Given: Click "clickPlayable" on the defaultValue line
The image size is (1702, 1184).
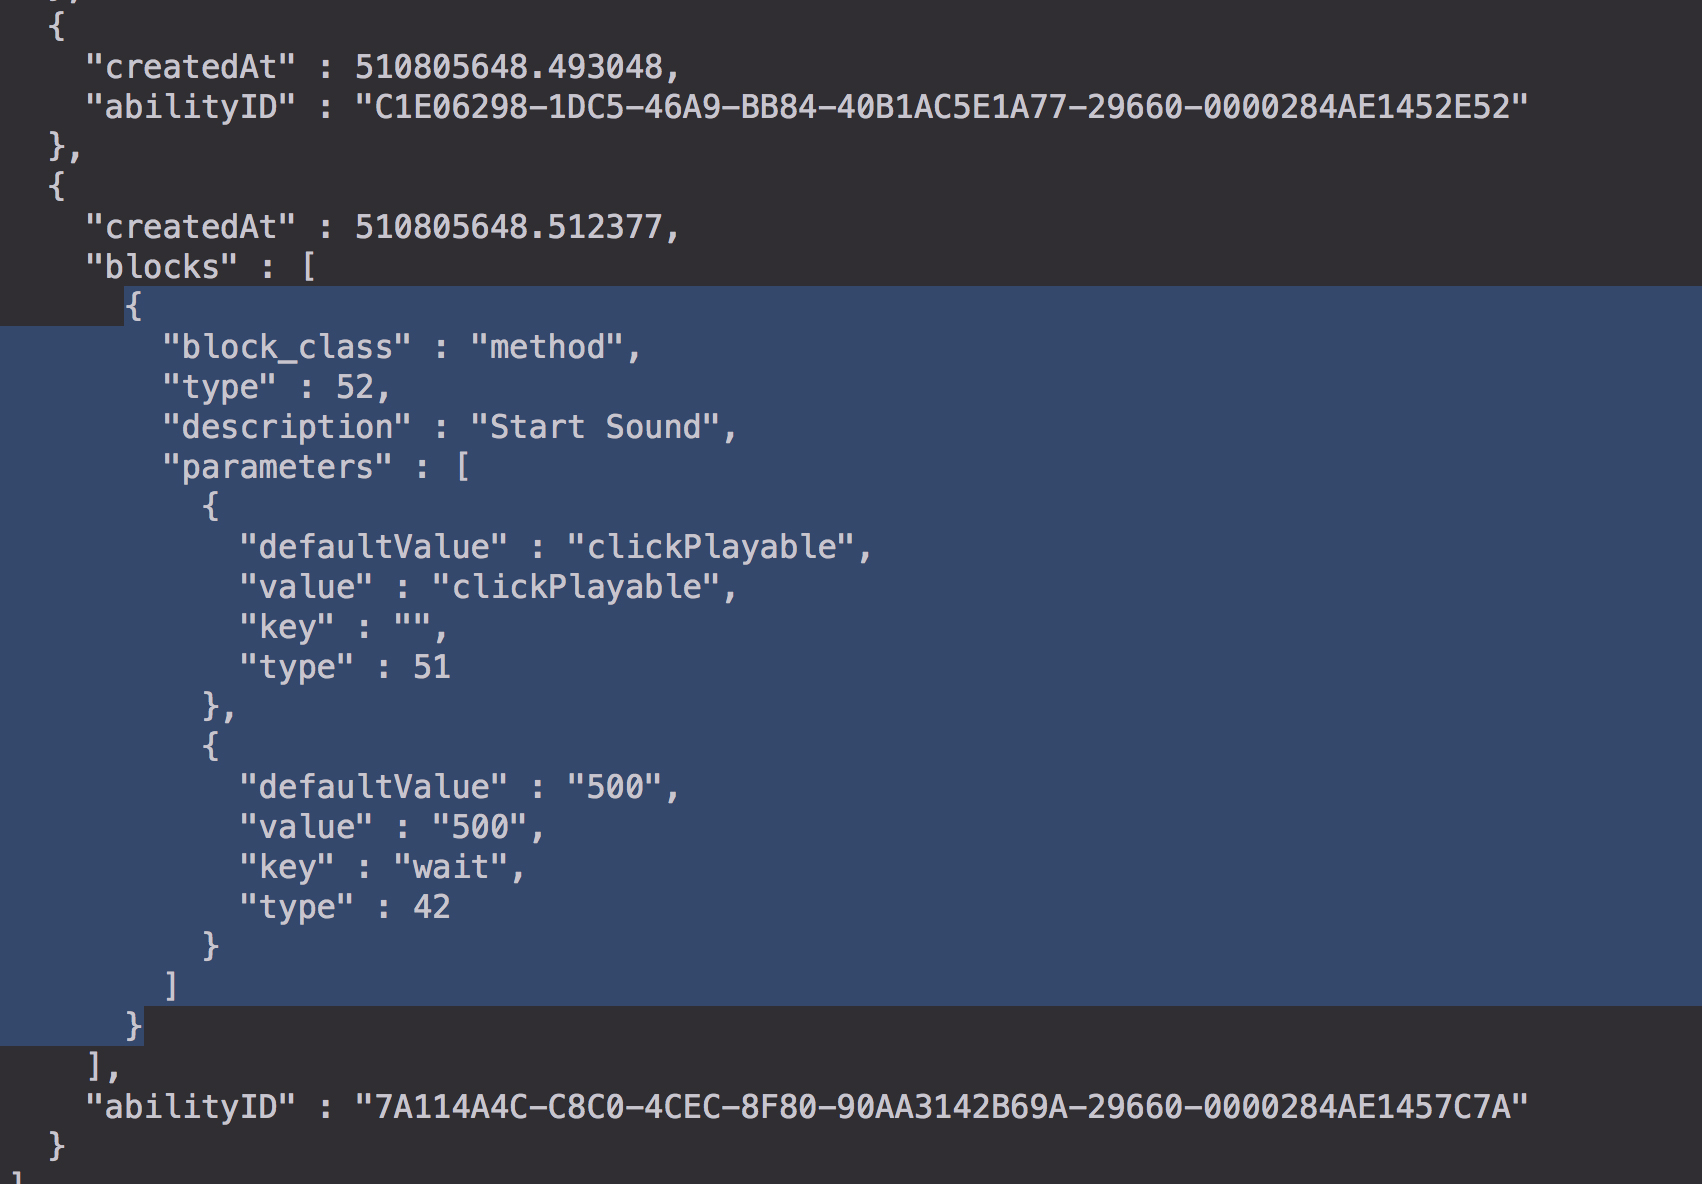Looking at the screenshot, I should click(x=711, y=547).
